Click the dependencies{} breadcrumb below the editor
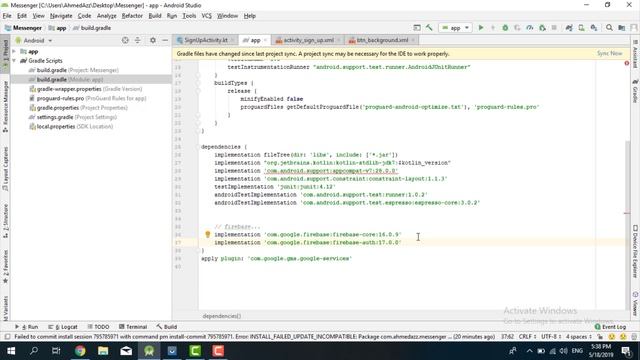Image resolution: width=640 pixels, height=360 pixels. click(x=222, y=316)
